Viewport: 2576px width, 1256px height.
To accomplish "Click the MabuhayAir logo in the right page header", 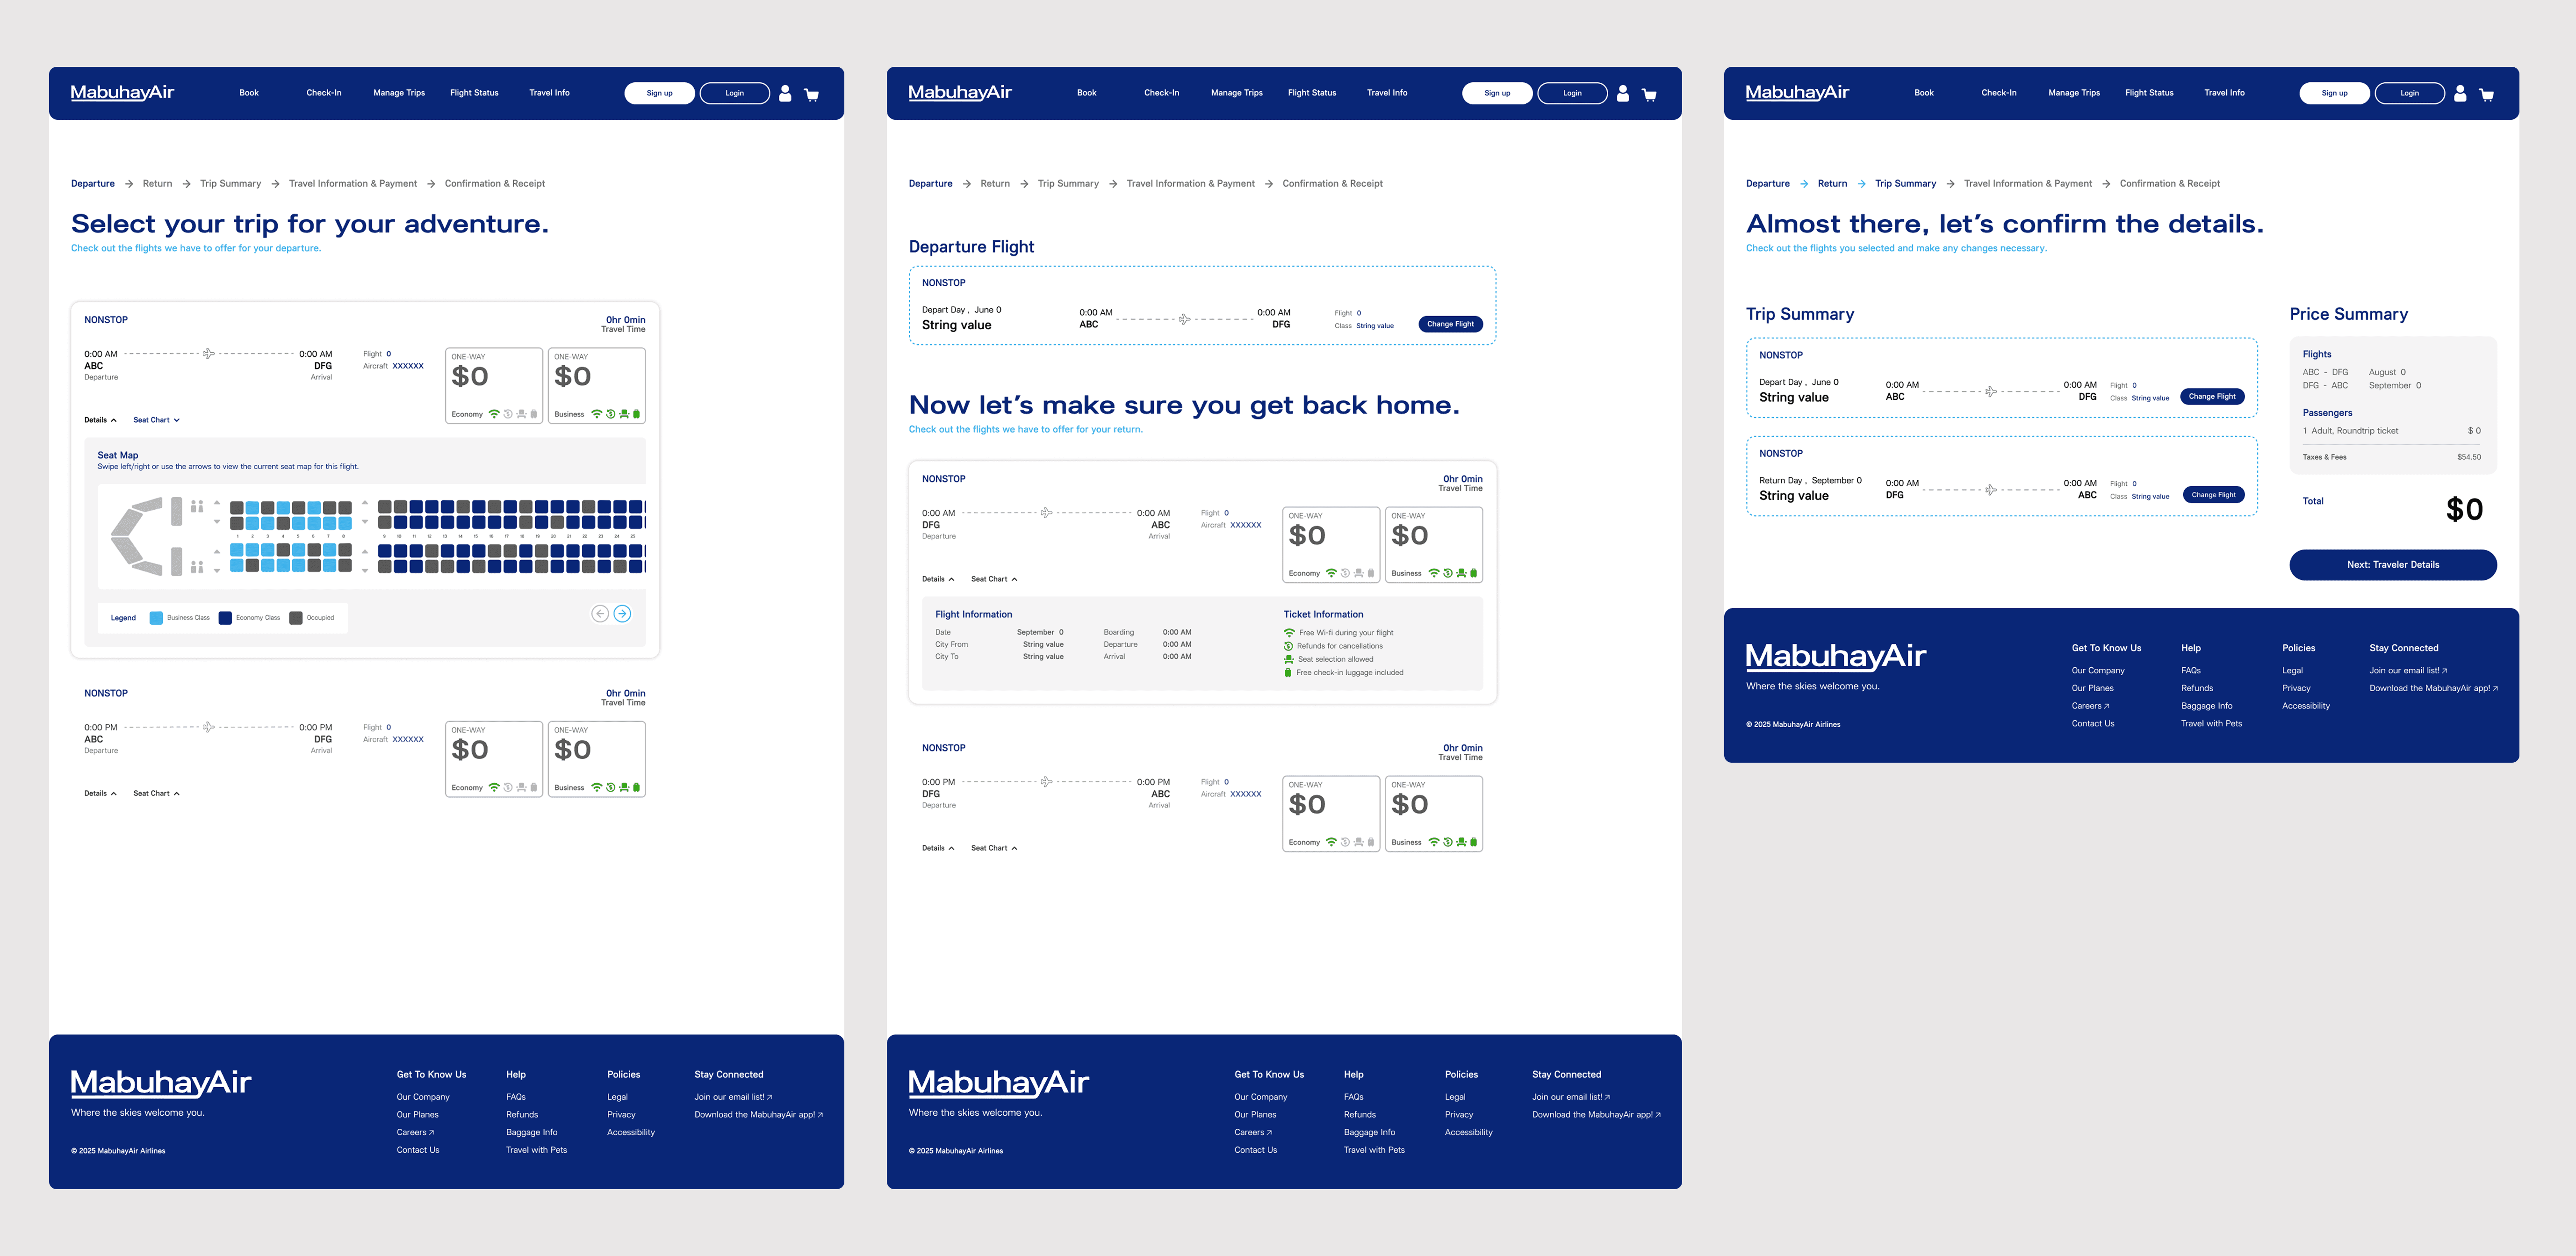I will click(1797, 92).
